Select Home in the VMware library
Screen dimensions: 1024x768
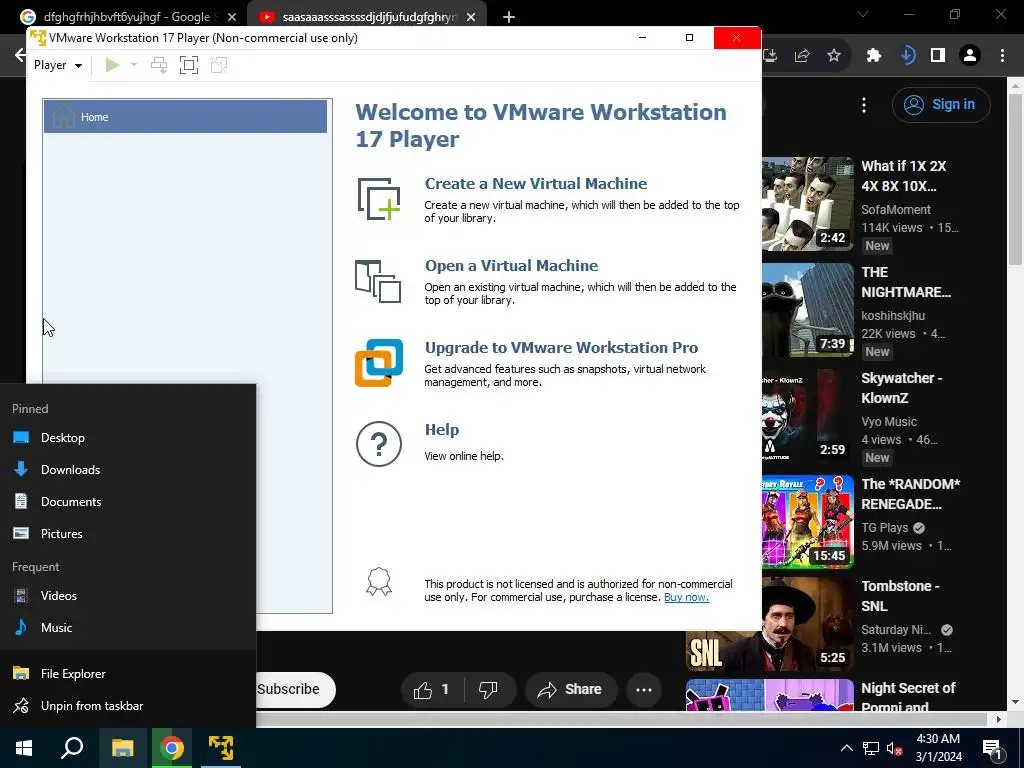click(x=185, y=117)
